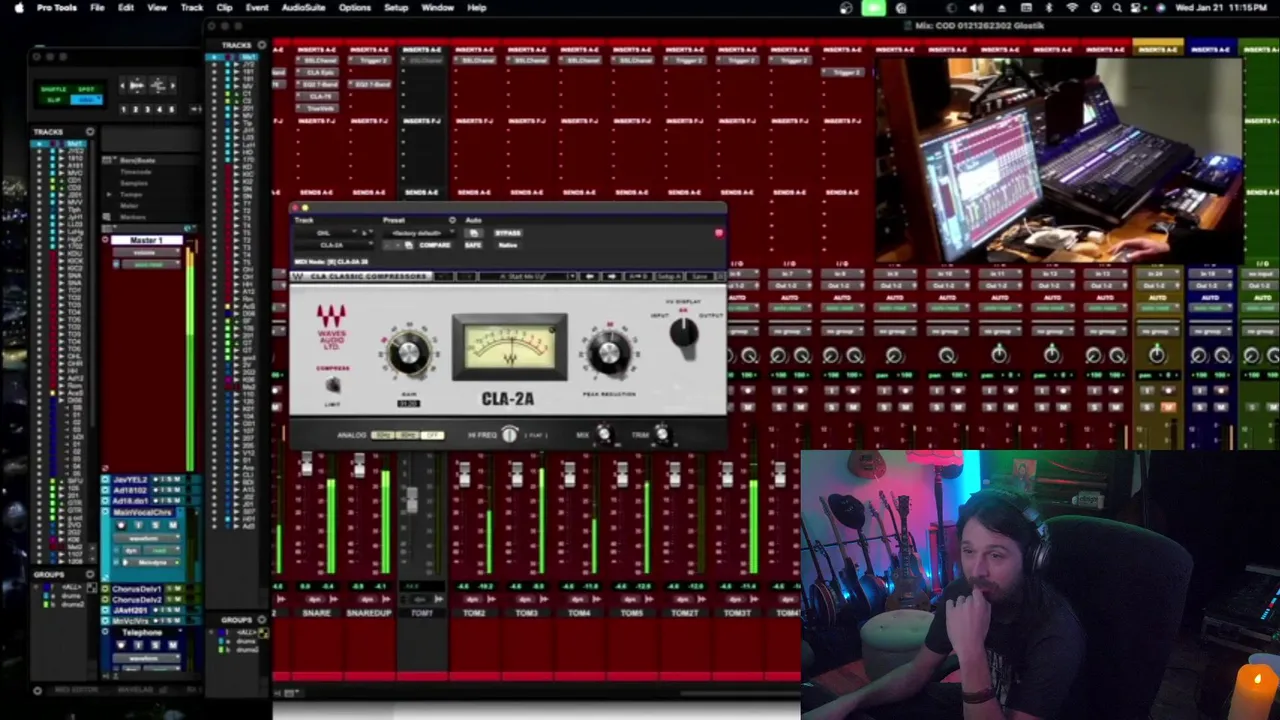This screenshot has height=720, width=1280.
Task: Select zoom preset 3
Action: [147, 109]
